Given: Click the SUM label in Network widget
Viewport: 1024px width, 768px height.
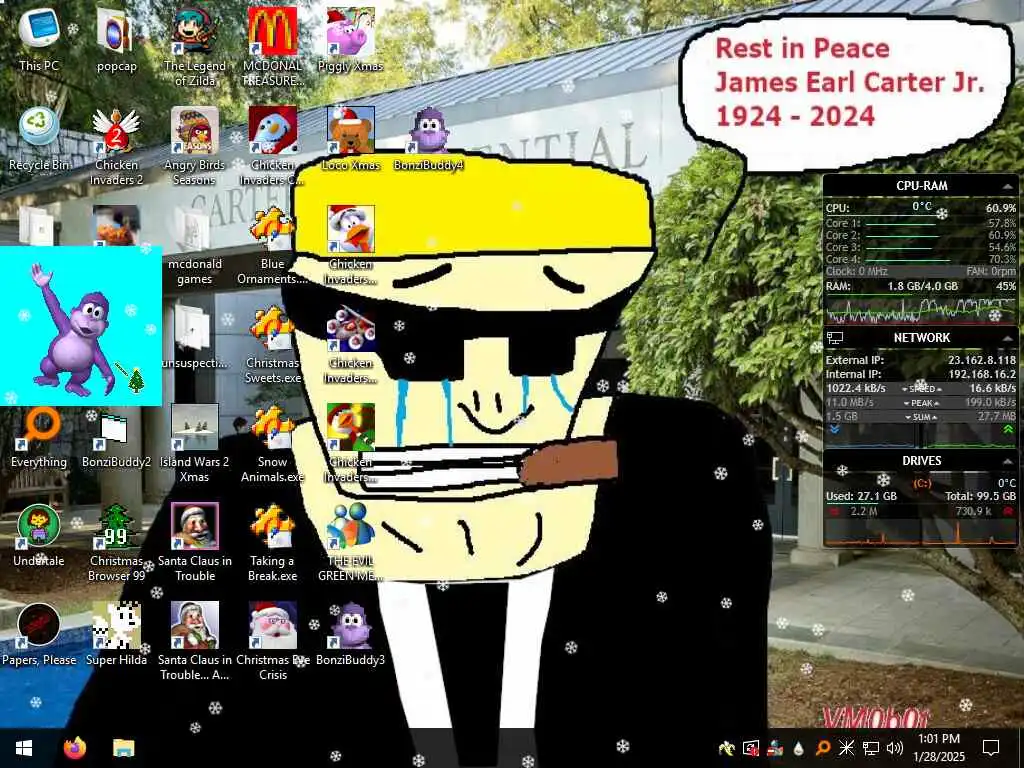Looking at the screenshot, I should (921, 417).
